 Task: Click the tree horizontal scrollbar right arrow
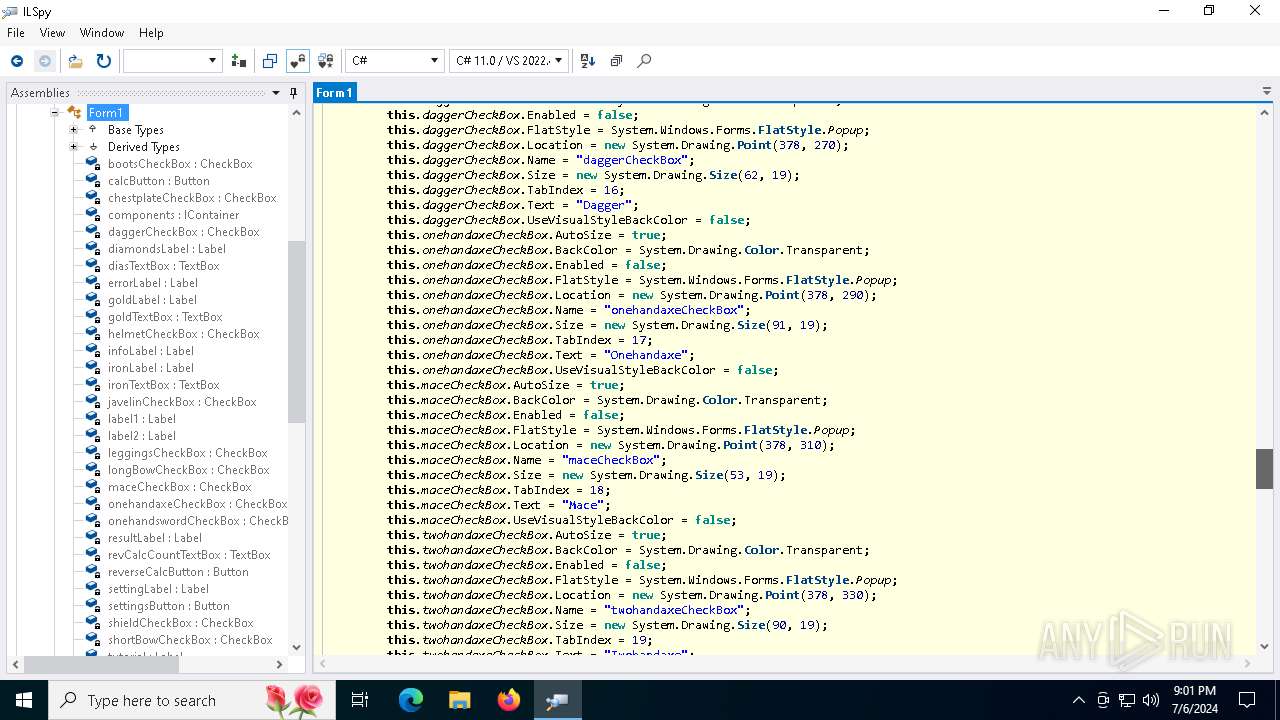point(279,664)
